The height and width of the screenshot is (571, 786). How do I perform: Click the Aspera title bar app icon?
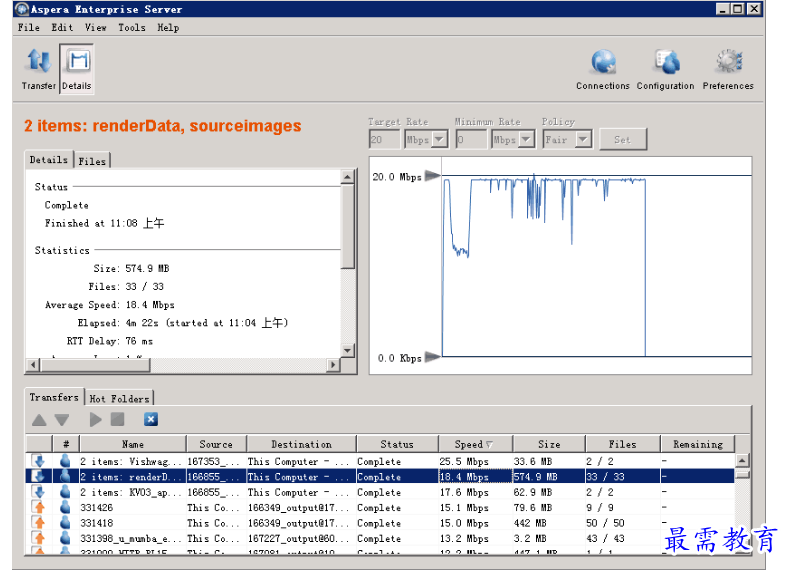point(22,9)
